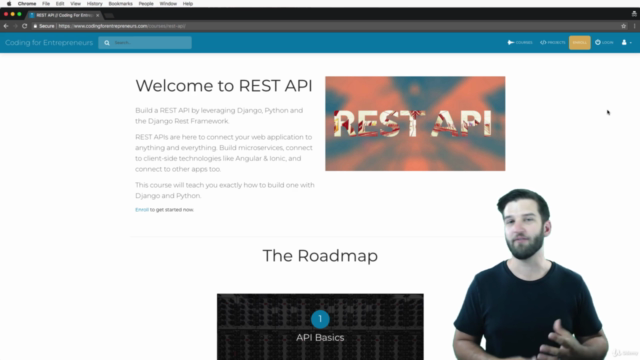Click Login in the navbar
Viewport: 640px width, 360px height.
[604, 42]
